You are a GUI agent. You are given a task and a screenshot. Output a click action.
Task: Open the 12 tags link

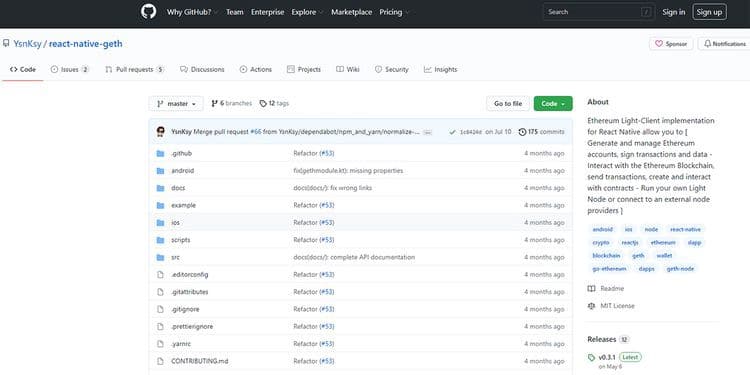pyautogui.click(x=274, y=103)
